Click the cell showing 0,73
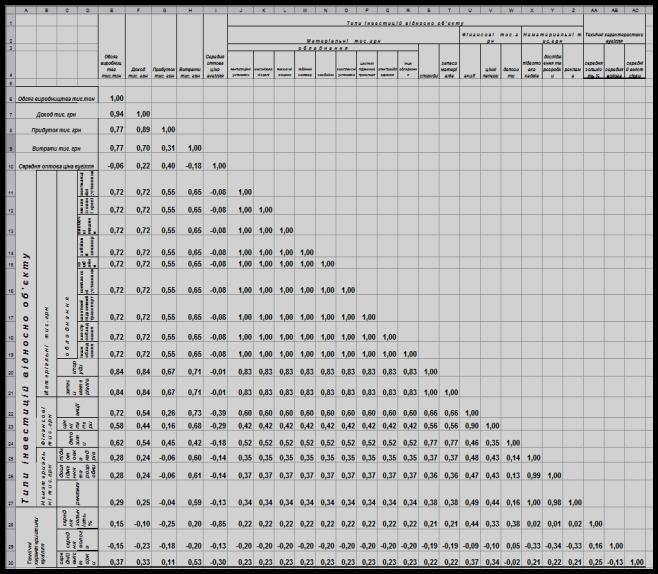Viewport: 658px width, 574px height. coord(190,407)
